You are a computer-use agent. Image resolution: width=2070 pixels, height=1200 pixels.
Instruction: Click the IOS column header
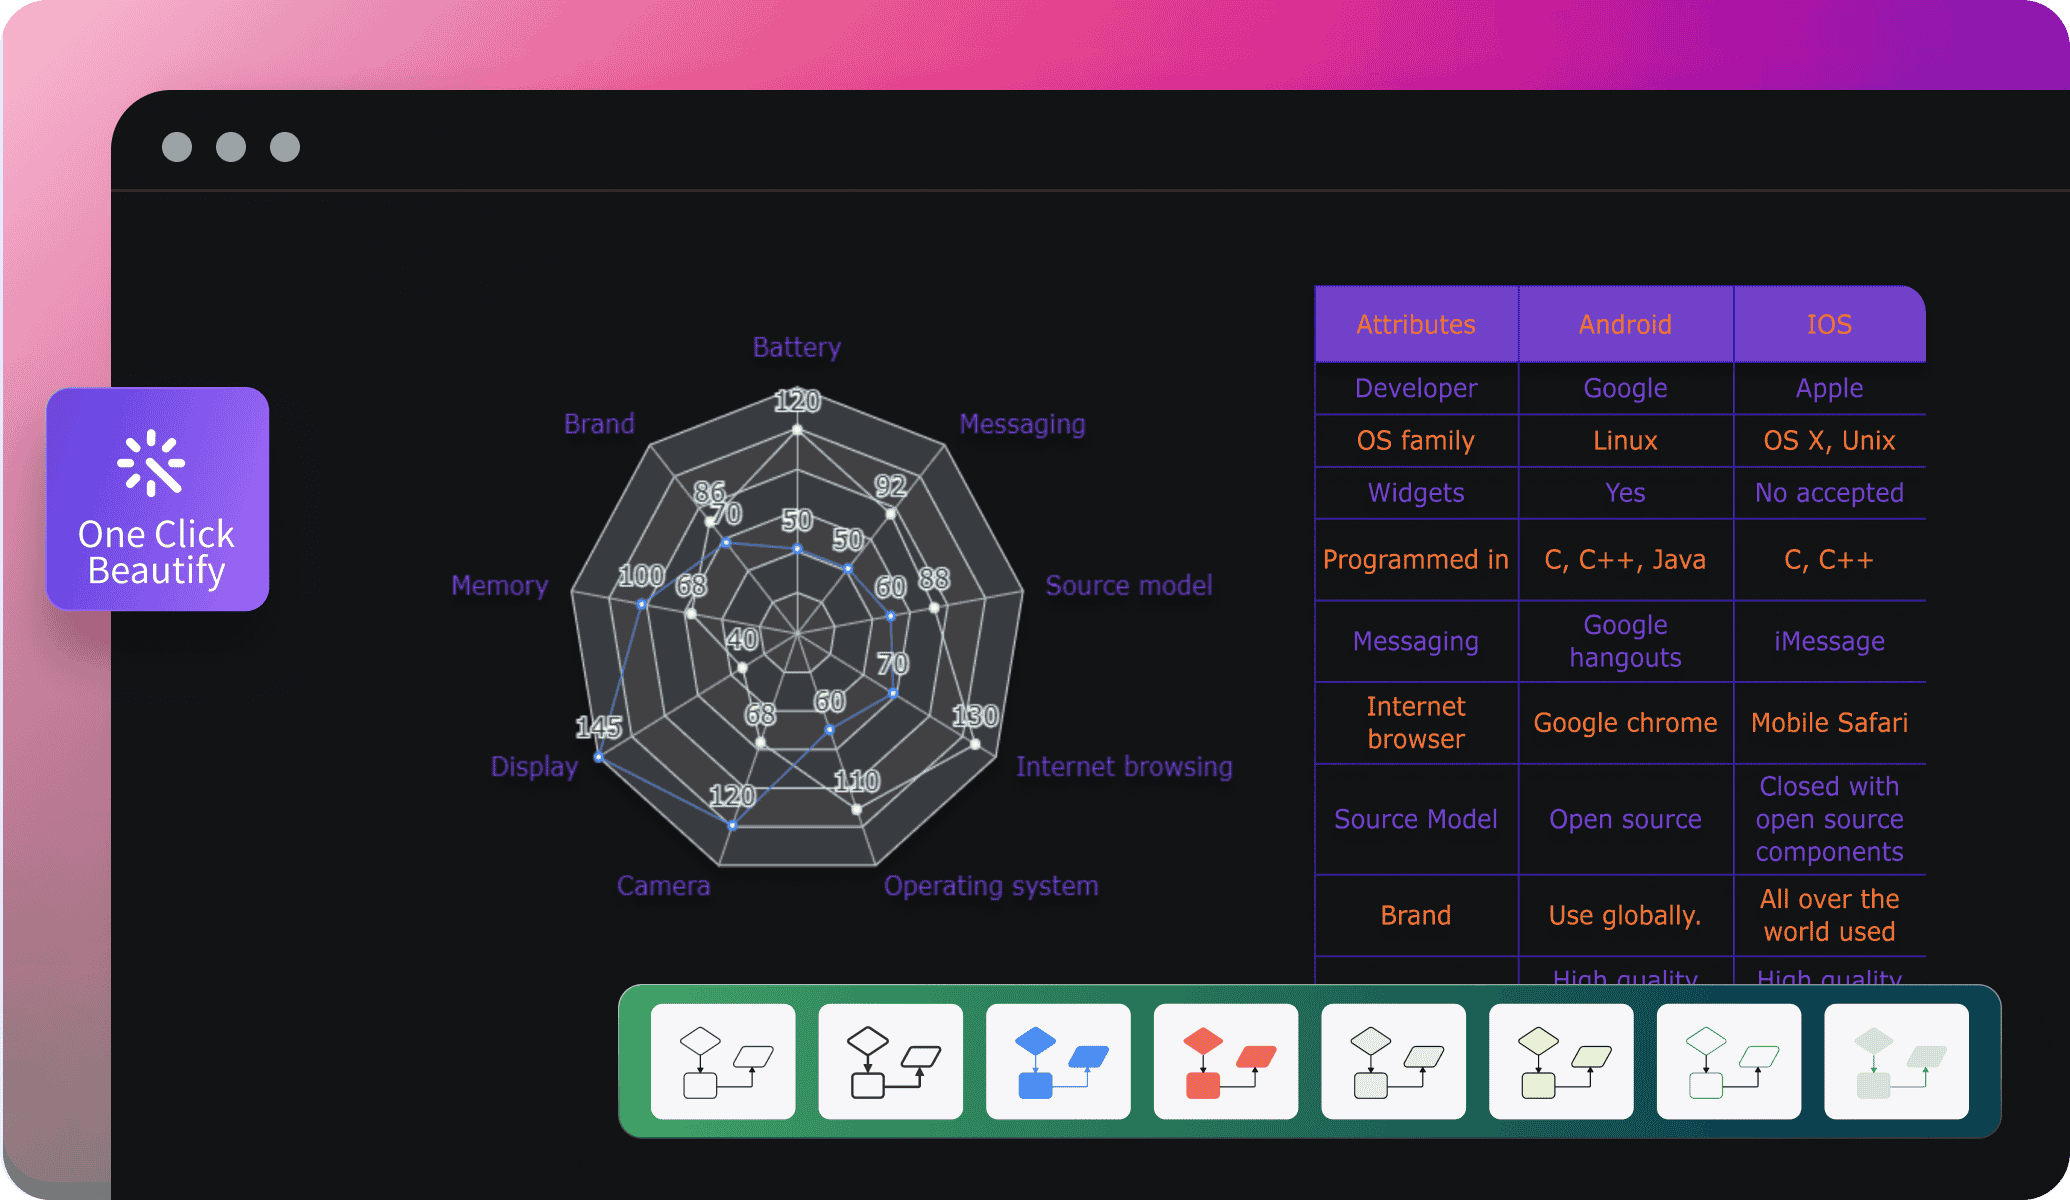pyautogui.click(x=1829, y=324)
